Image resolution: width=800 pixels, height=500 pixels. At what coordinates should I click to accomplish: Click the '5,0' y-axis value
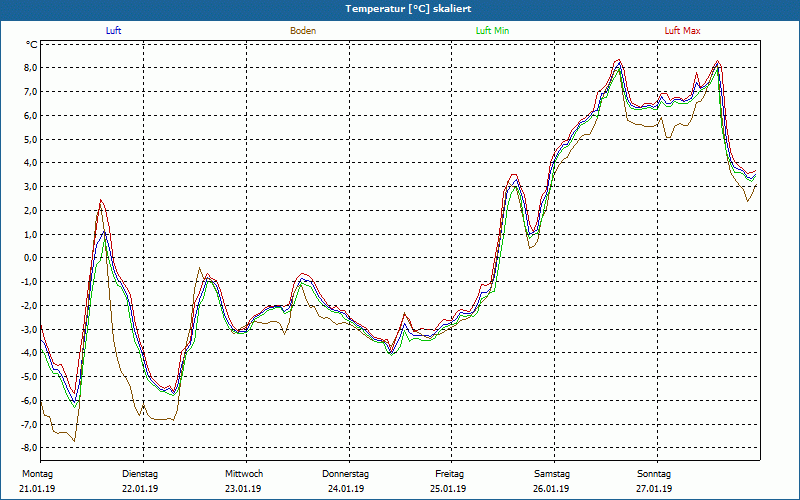coord(30,139)
